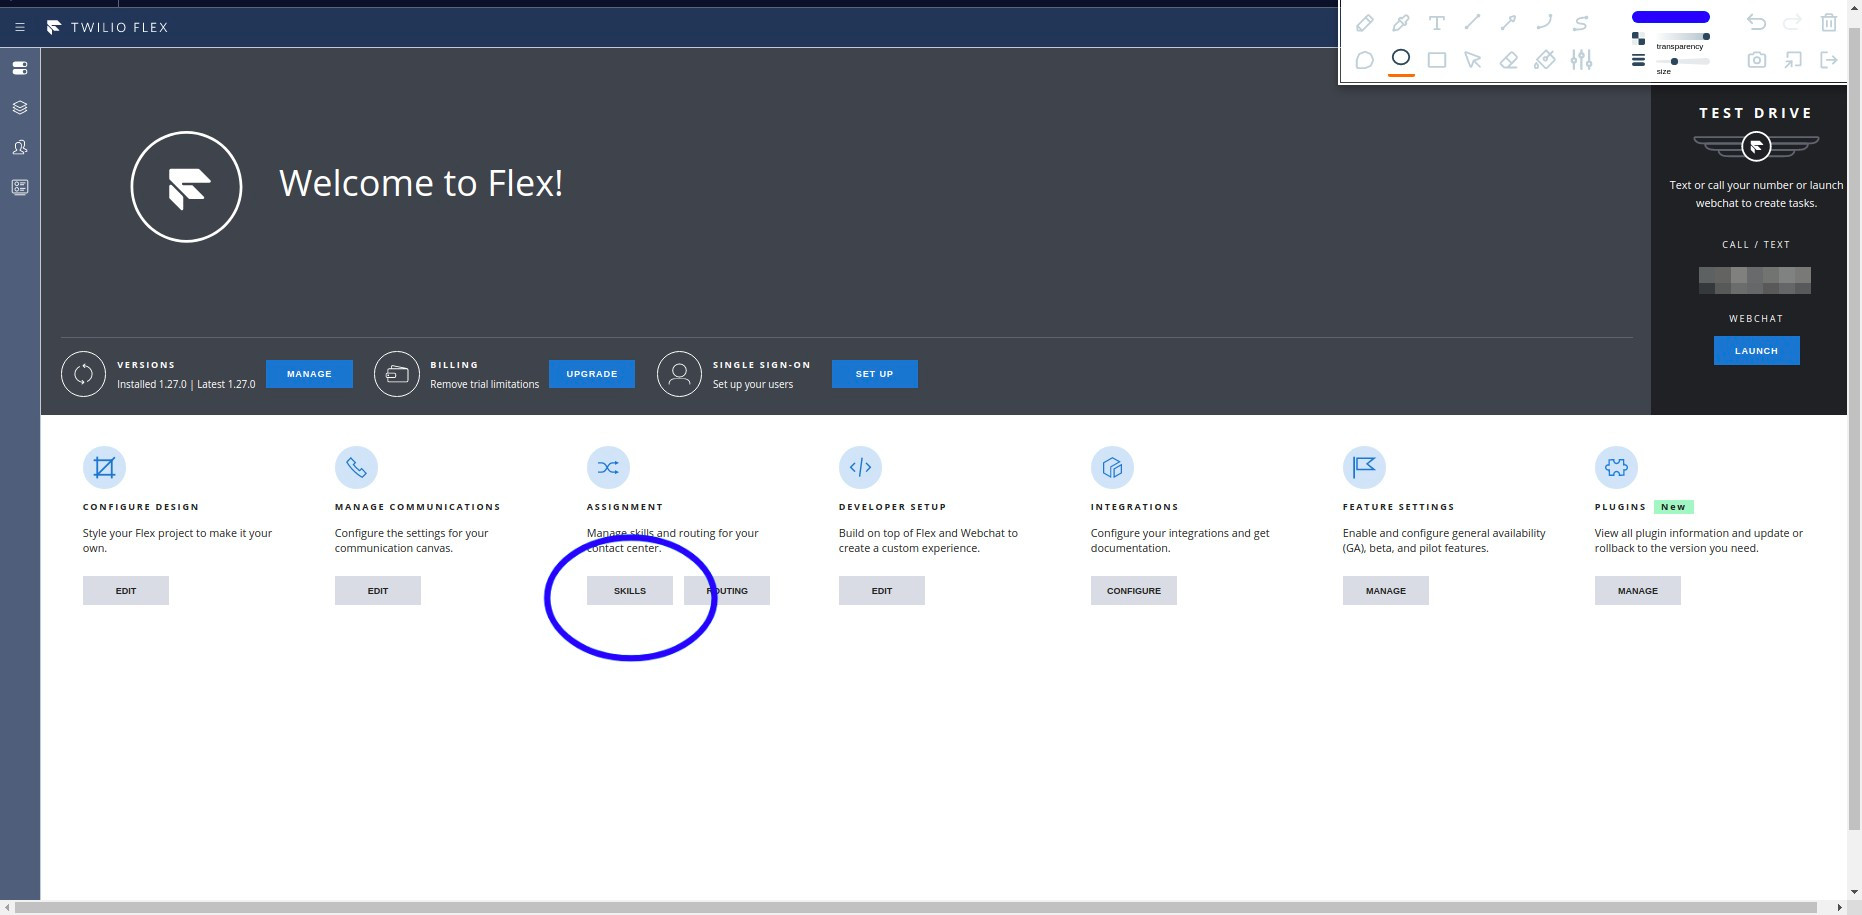Click the Billing wallet icon
1862x915 pixels.
[397, 374]
